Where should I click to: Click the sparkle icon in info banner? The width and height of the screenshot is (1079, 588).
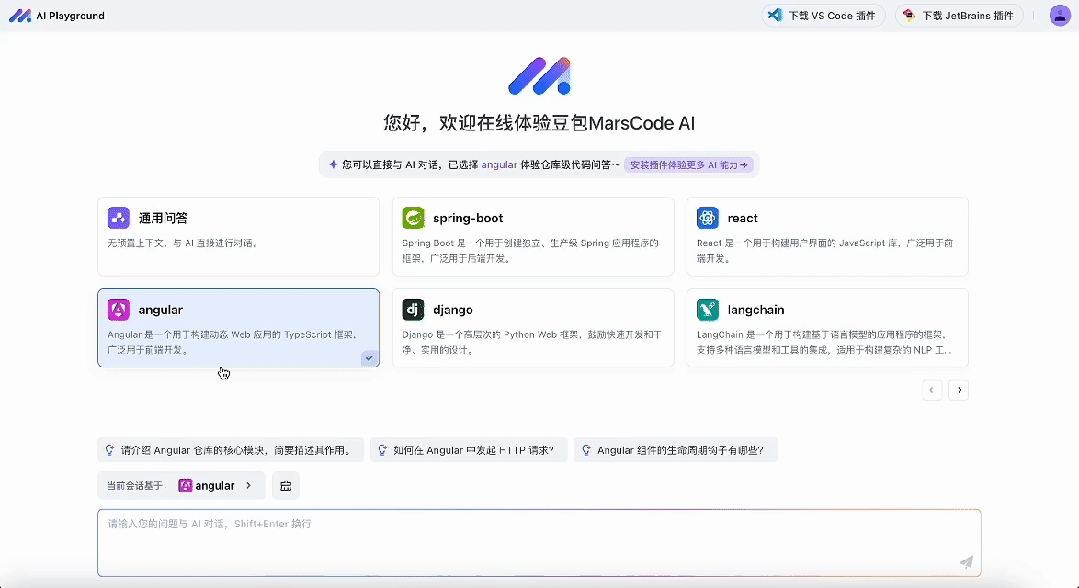[333, 165]
